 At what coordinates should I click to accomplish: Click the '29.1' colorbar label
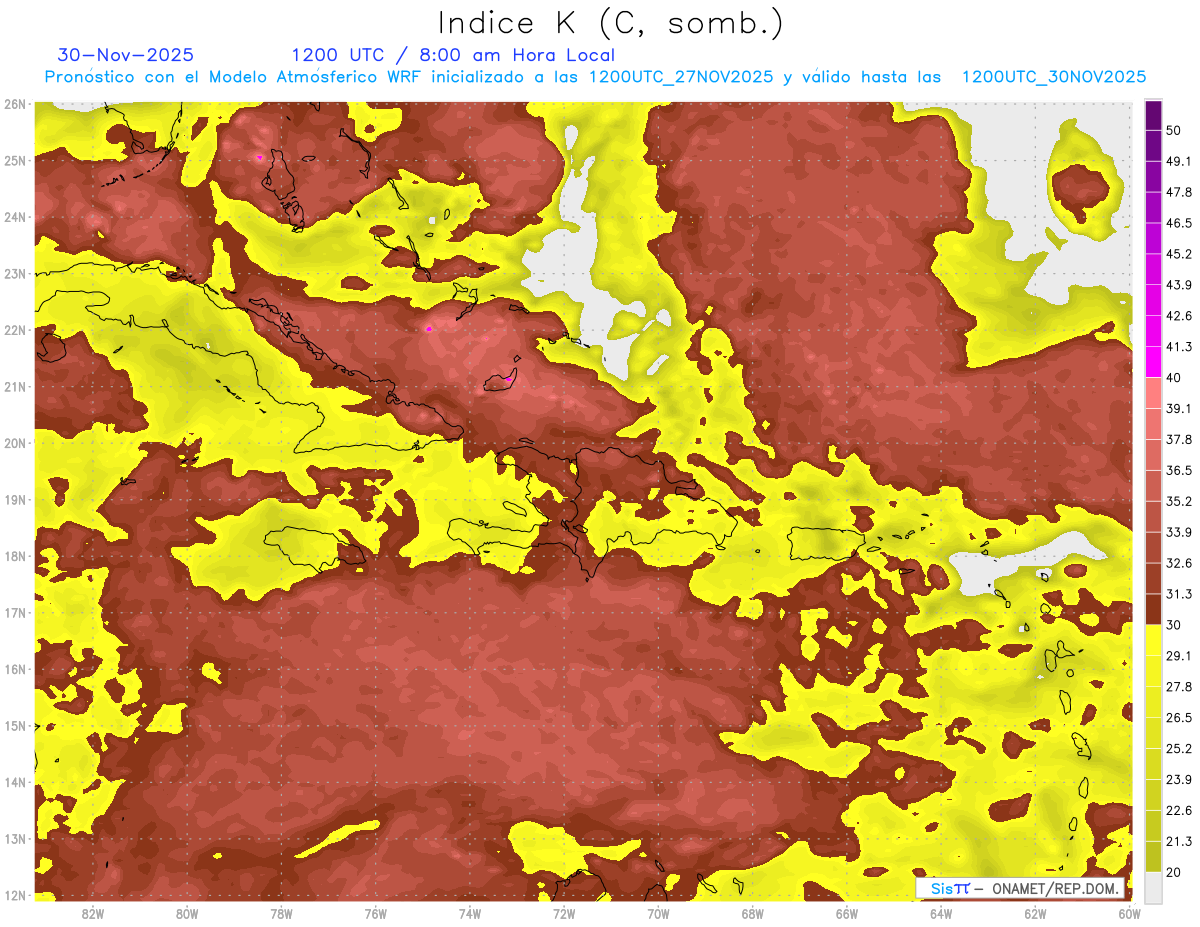click(1177, 656)
